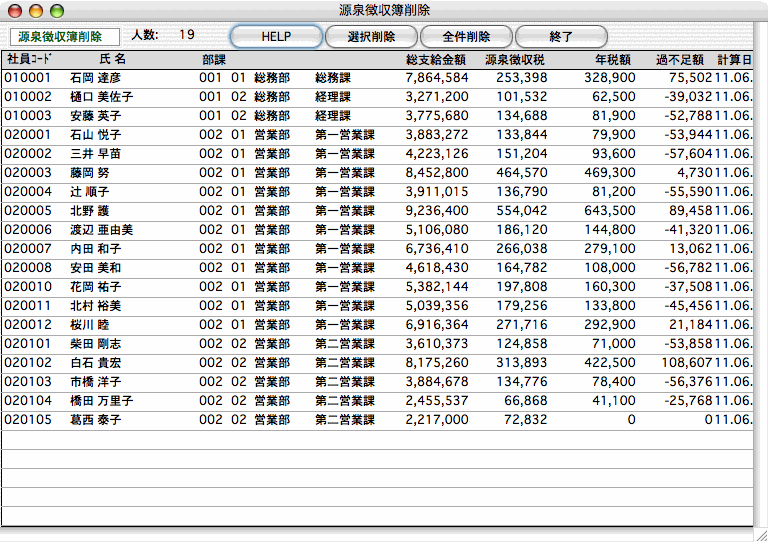Select the row for 桜川 睦
The width and height of the screenshot is (768, 542).
(89, 325)
